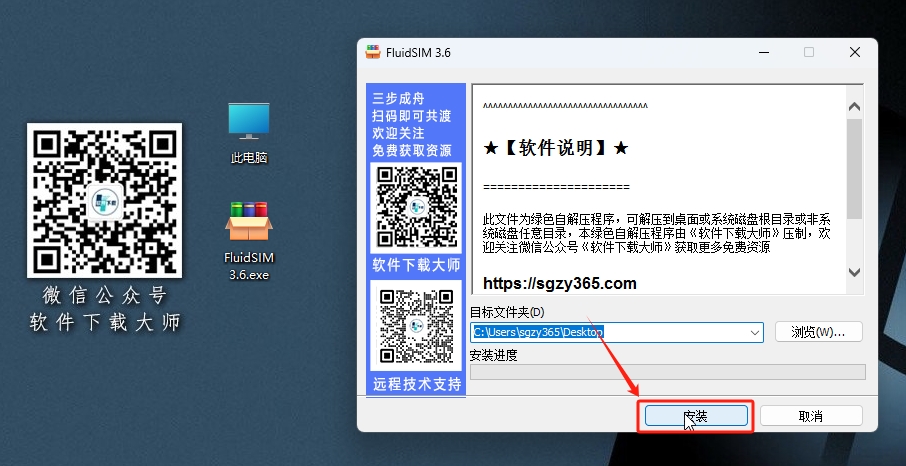Minimize the FluidSIM 3.6 window

[x=764, y=52]
